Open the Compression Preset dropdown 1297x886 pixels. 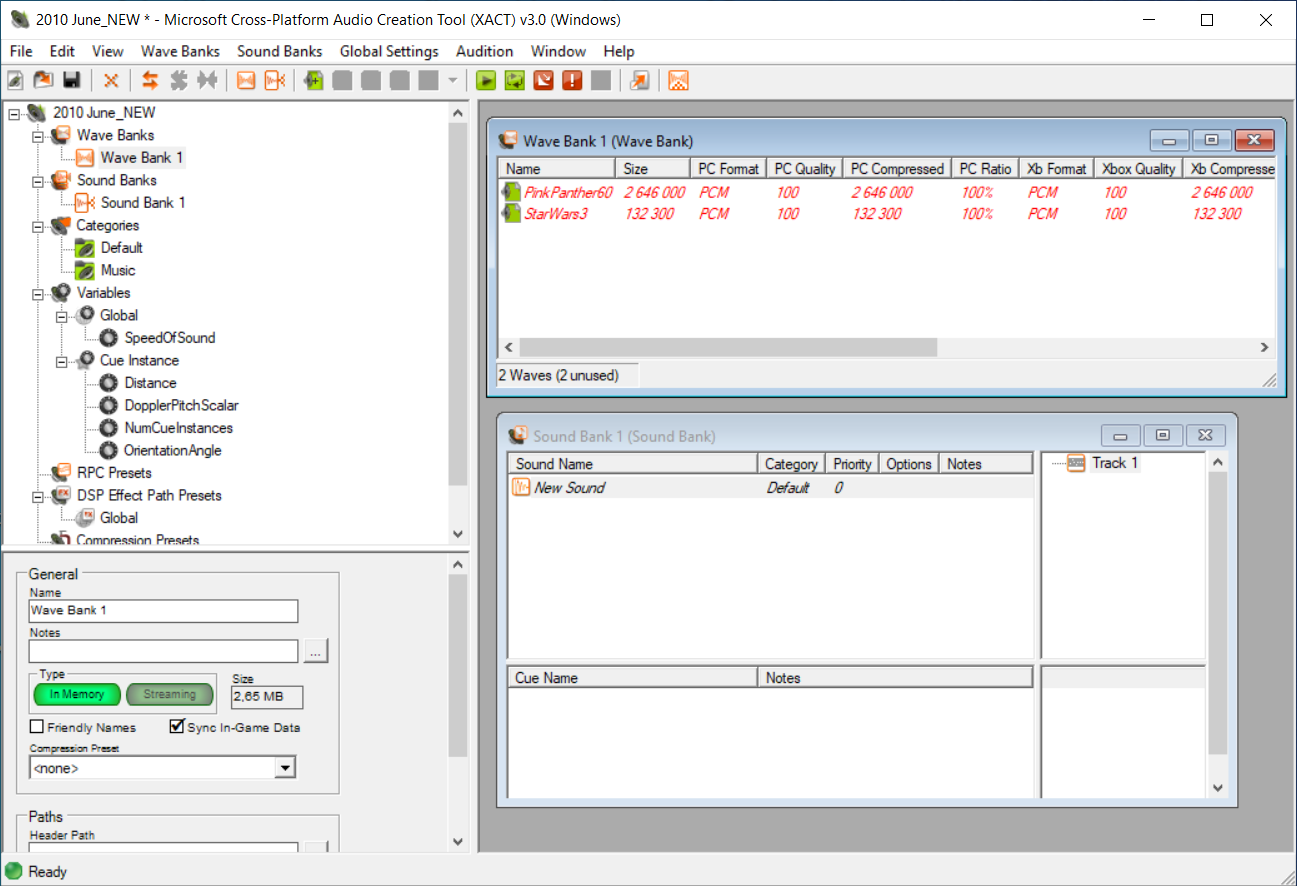click(x=285, y=768)
